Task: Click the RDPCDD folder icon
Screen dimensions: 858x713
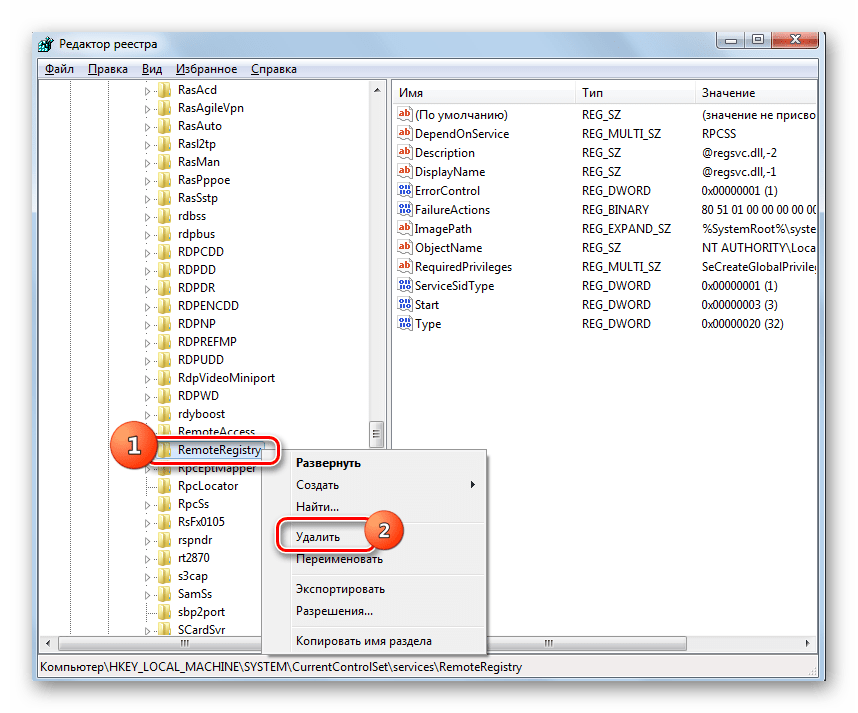Action: (x=165, y=252)
